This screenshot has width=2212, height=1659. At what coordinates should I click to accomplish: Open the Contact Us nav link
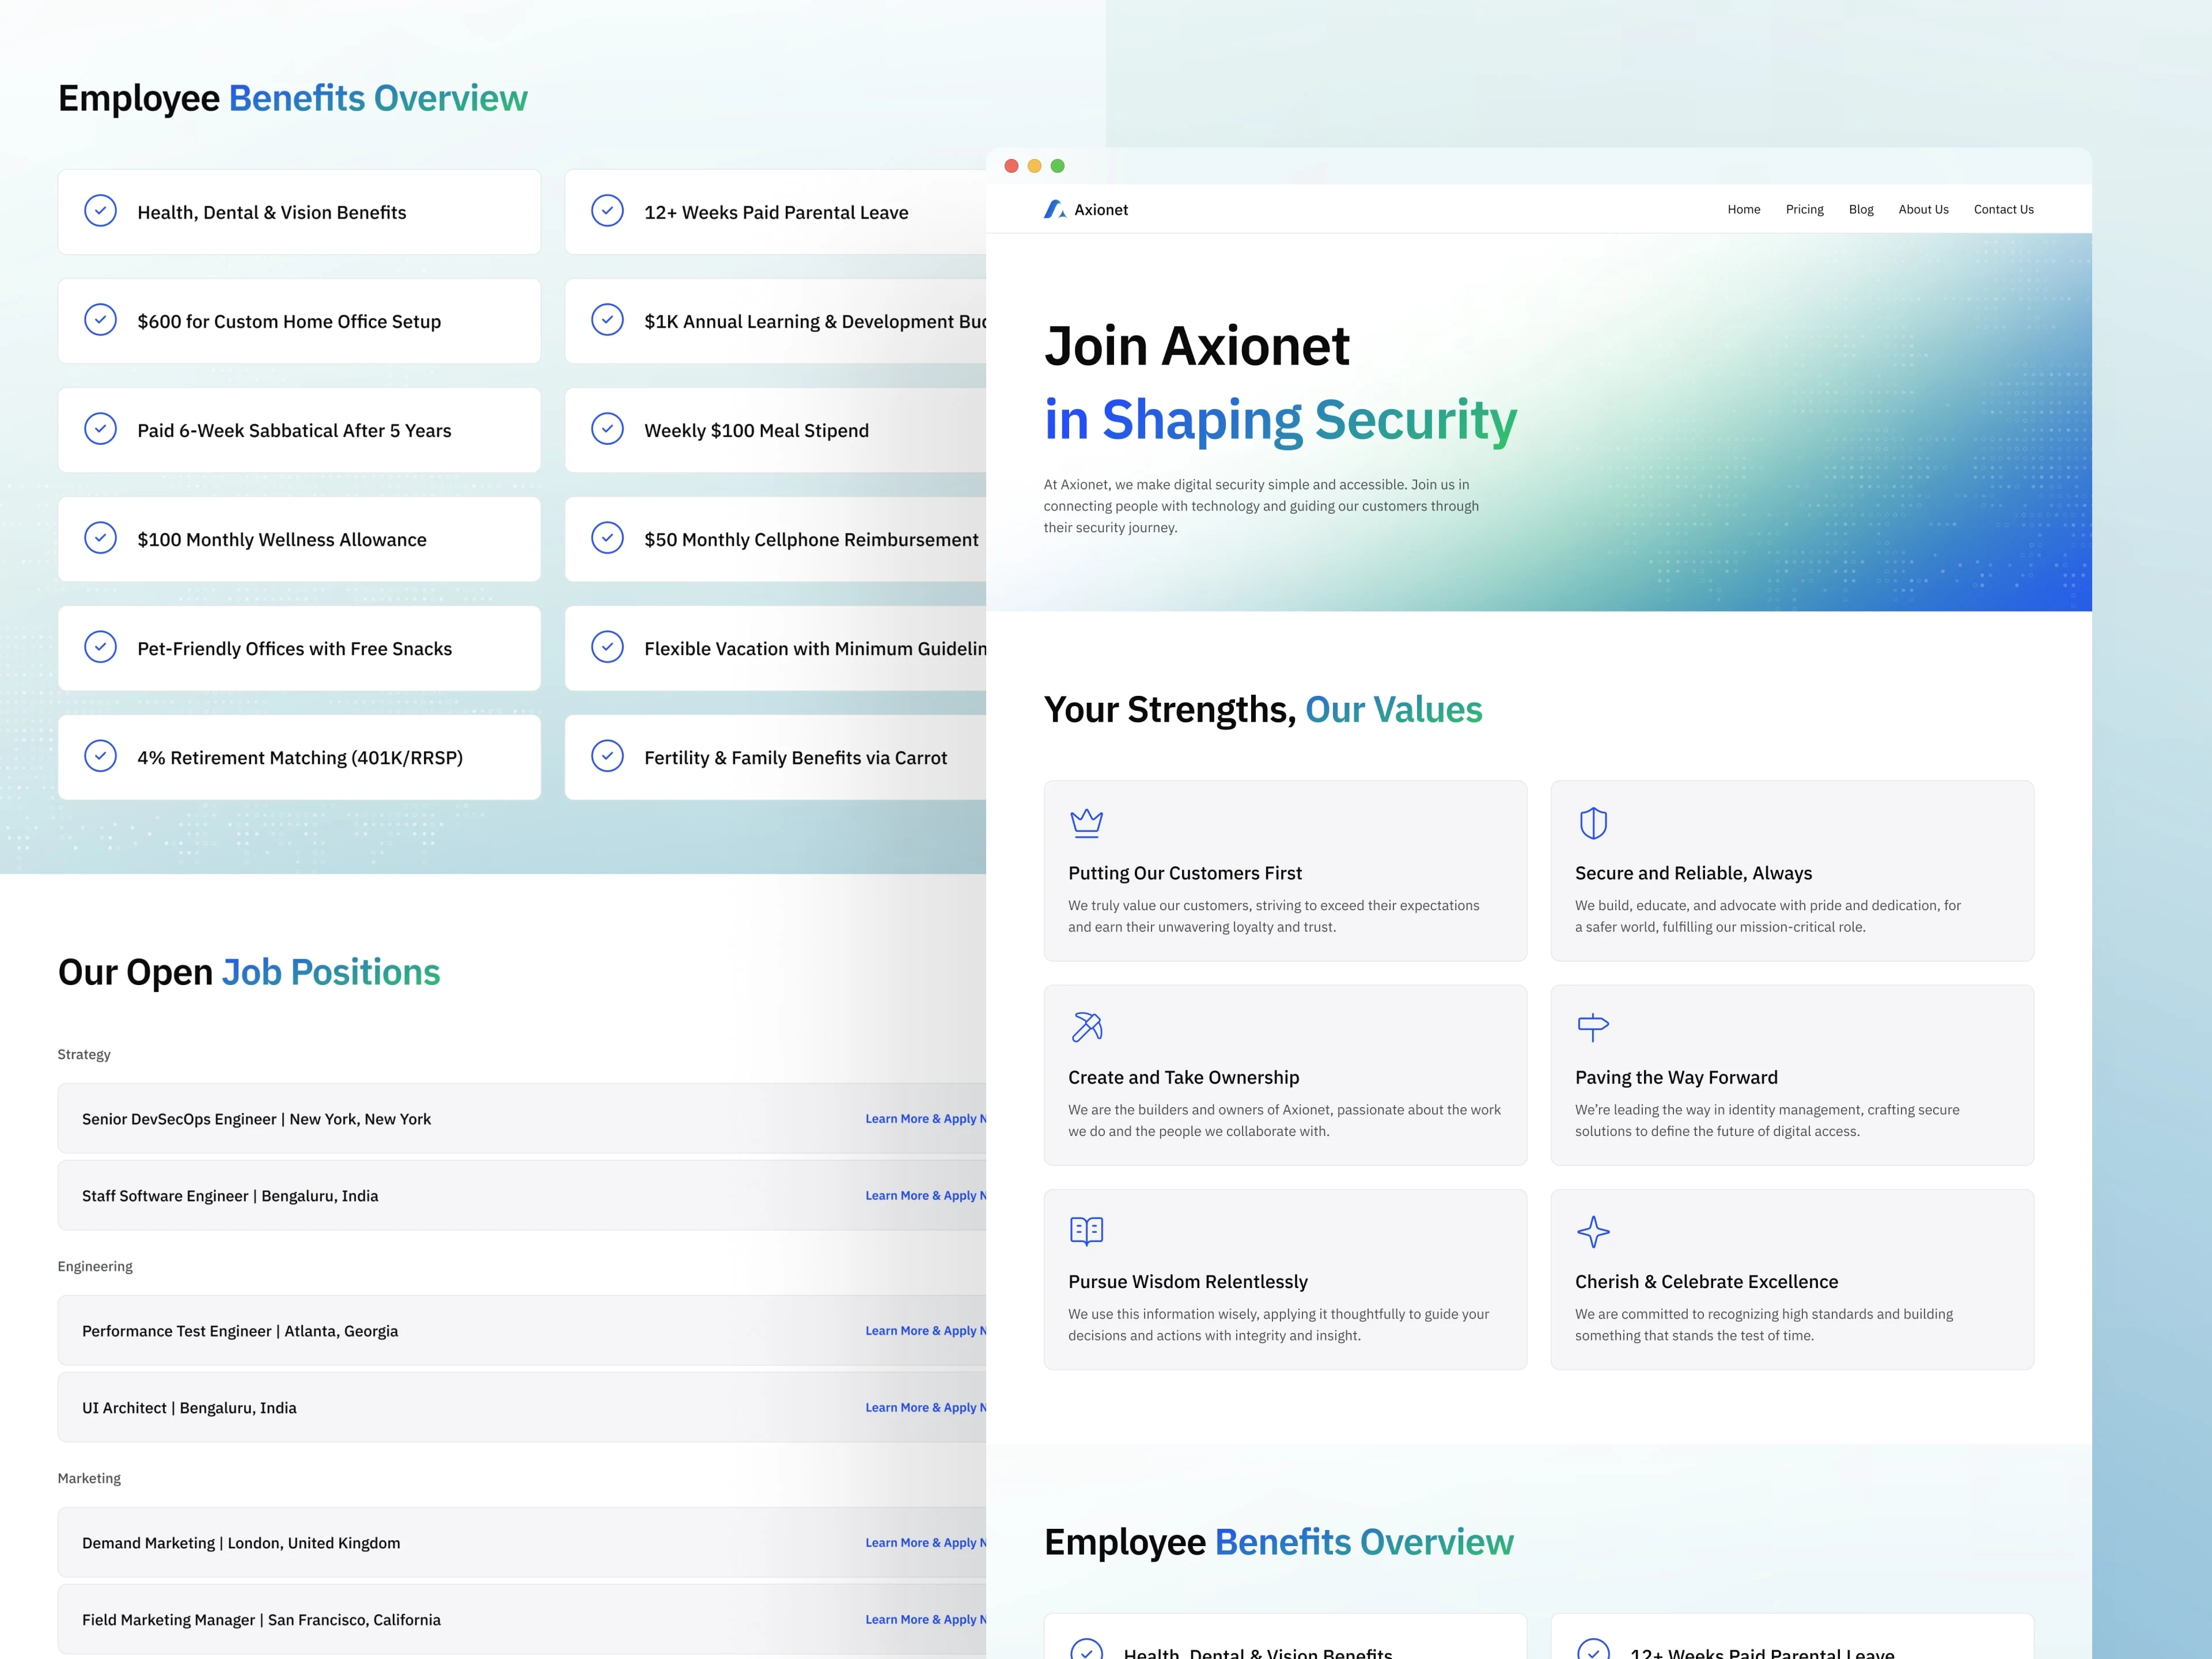coord(2003,209)
